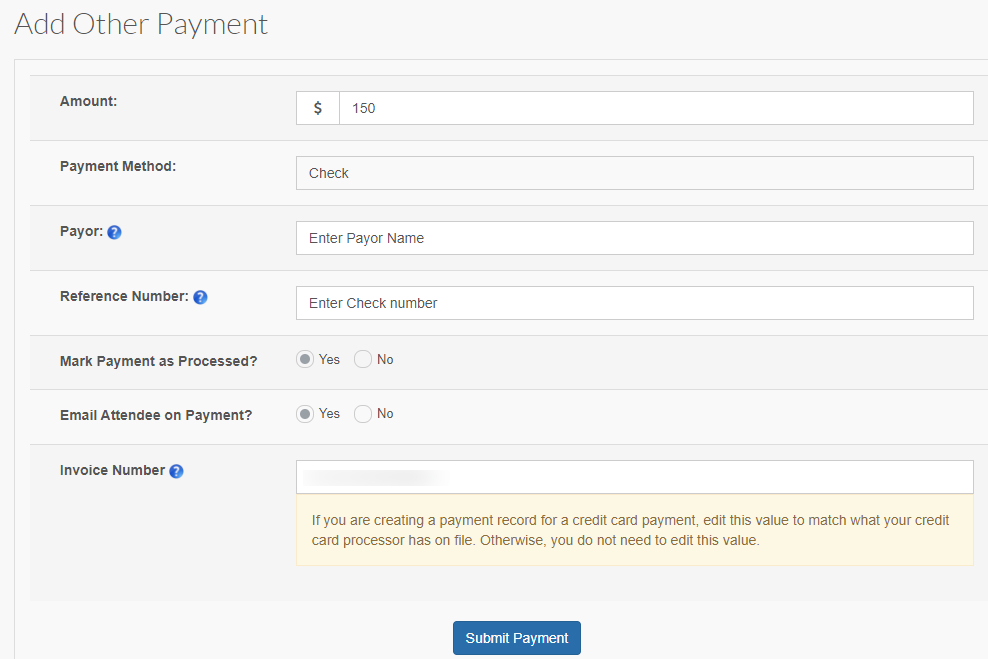Select No for Mark Payment as Processed
The height and width of the screenshot is (659, 988).
(363, 360)
